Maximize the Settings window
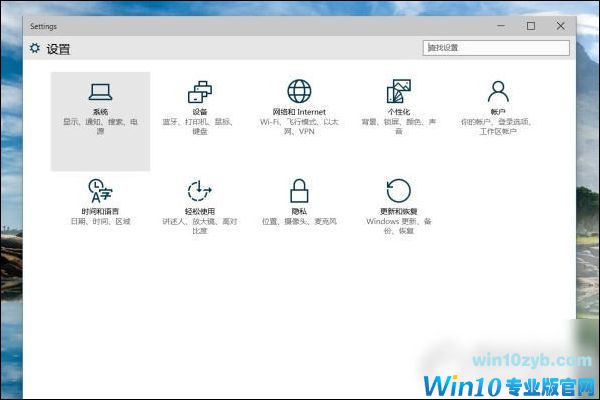The height and width of the screenshot is (400, 600). click(531, 25)
